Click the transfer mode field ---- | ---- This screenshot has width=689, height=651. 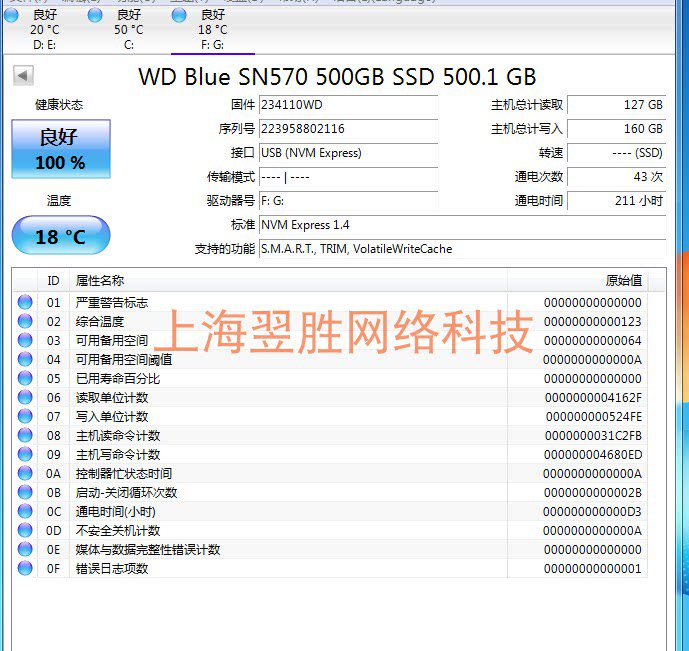pyautogui.click(x=348, y=177)
